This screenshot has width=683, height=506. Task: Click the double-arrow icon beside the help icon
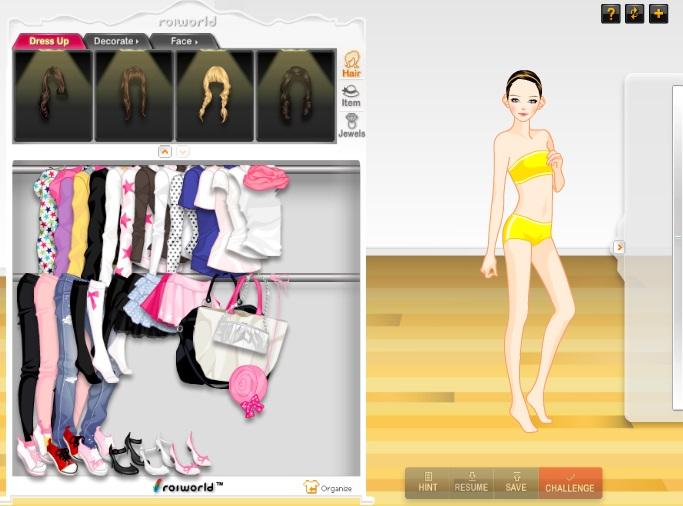pos(634,13)
